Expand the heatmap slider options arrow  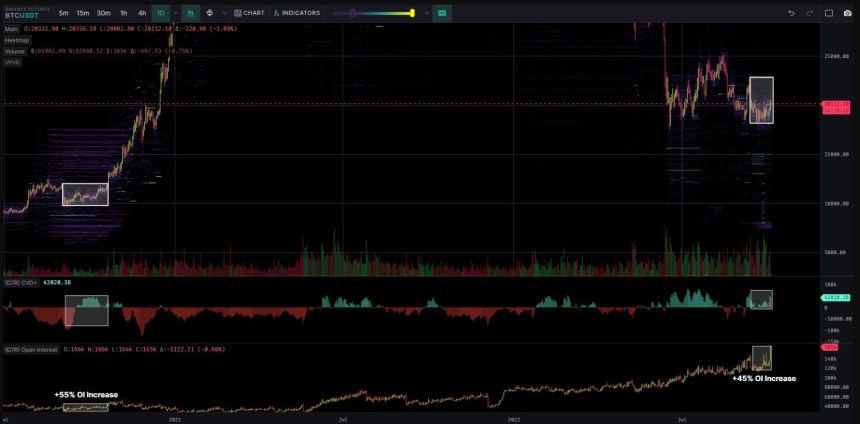(x=427, y=13)
